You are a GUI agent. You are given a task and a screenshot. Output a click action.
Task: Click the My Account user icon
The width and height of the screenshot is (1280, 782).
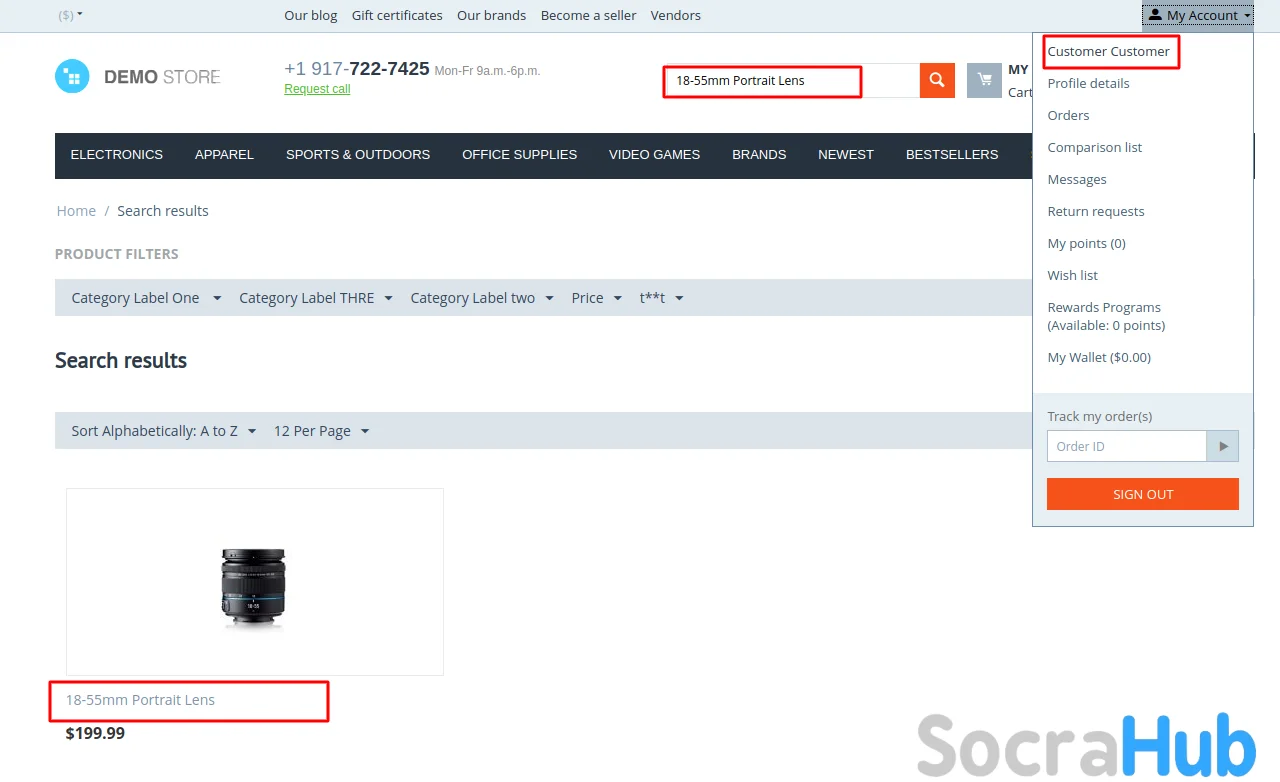pos(1155,15)
